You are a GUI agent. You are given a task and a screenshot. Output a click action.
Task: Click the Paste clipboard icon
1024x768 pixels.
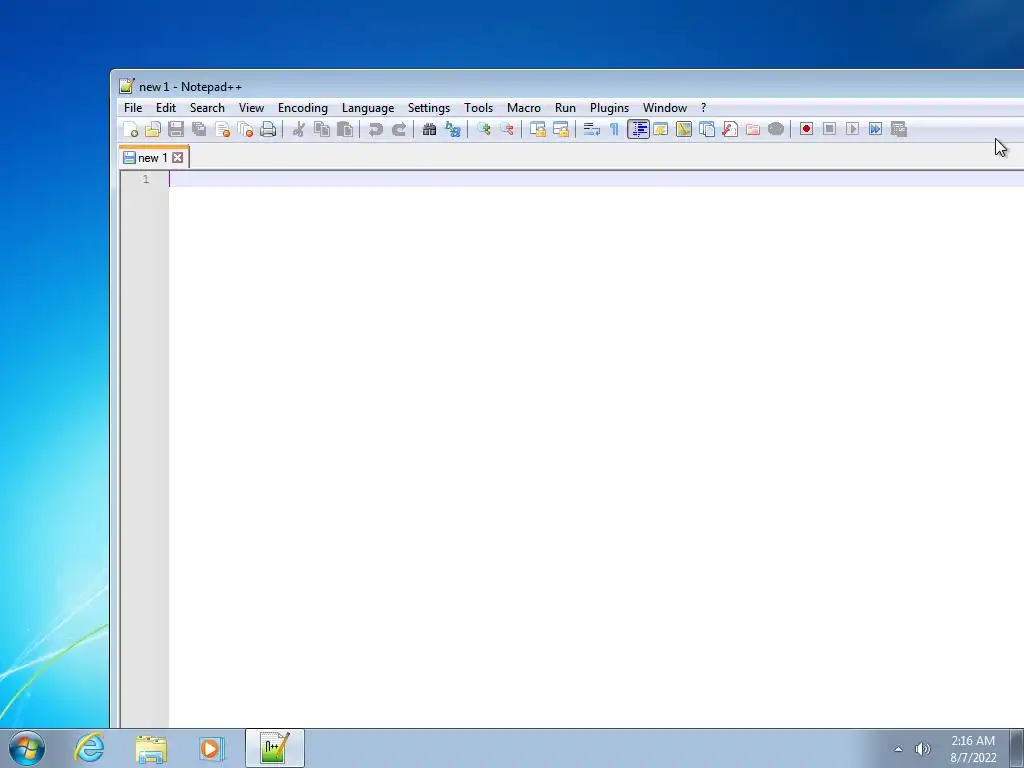point(345,129)
